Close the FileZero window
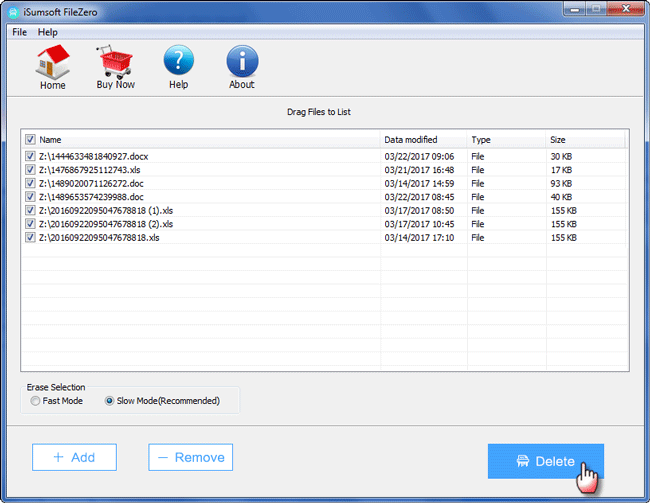This screenshot has height=503, width=650. (626, 9)
